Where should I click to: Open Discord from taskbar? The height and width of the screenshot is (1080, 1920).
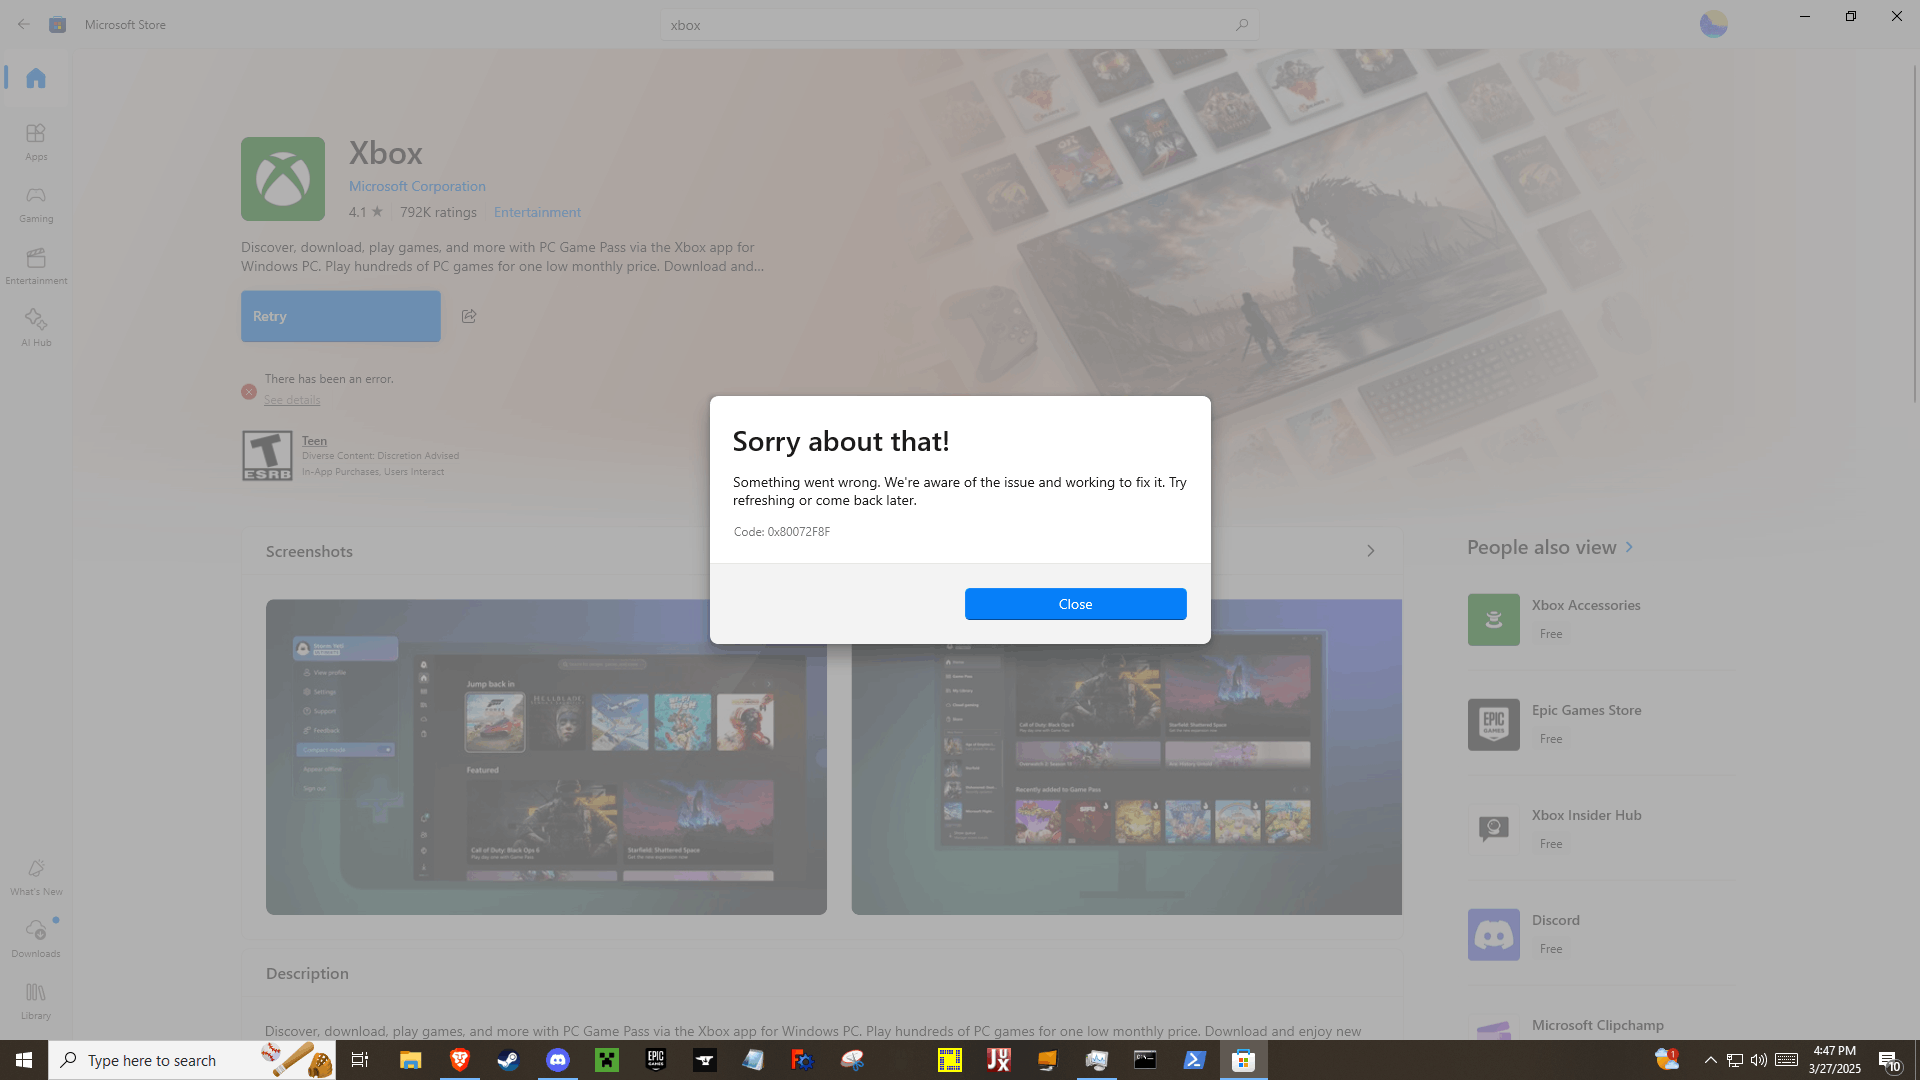[x=557, y=1060]
